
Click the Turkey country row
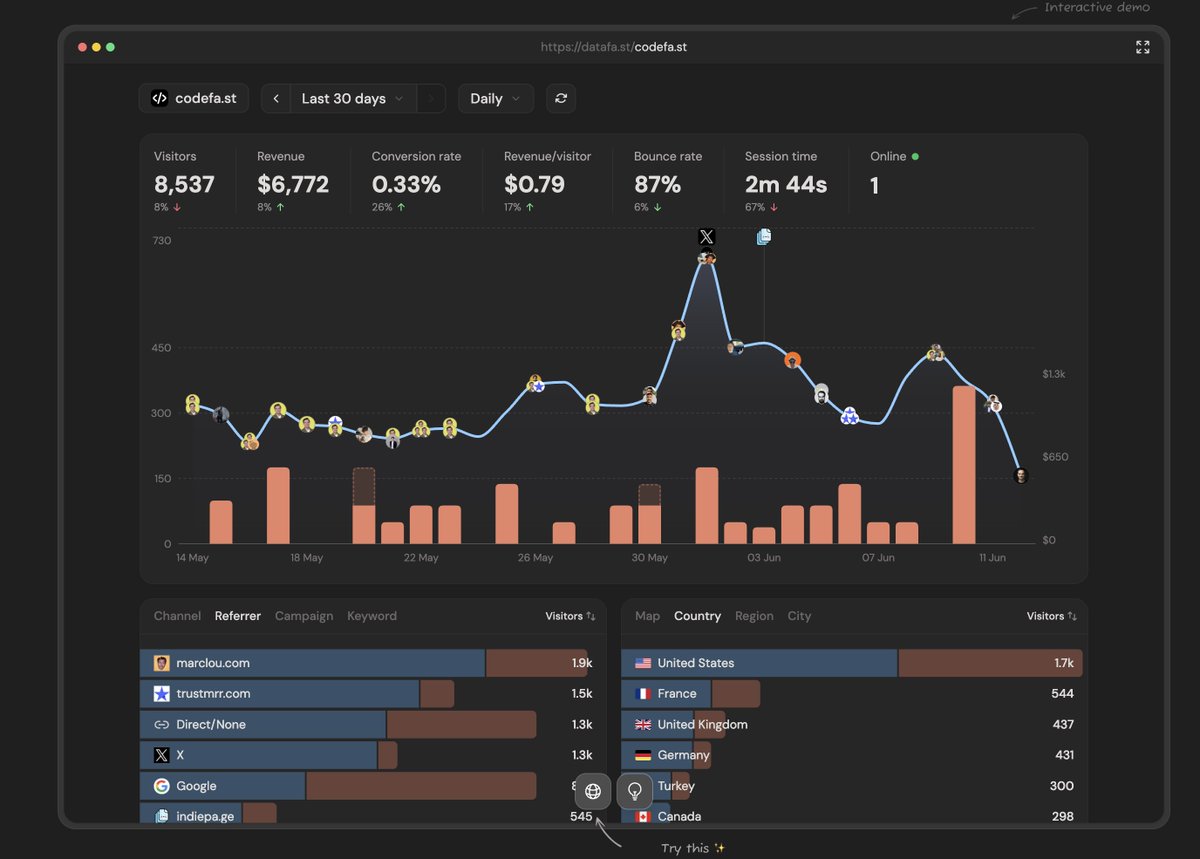pos(852,786)
